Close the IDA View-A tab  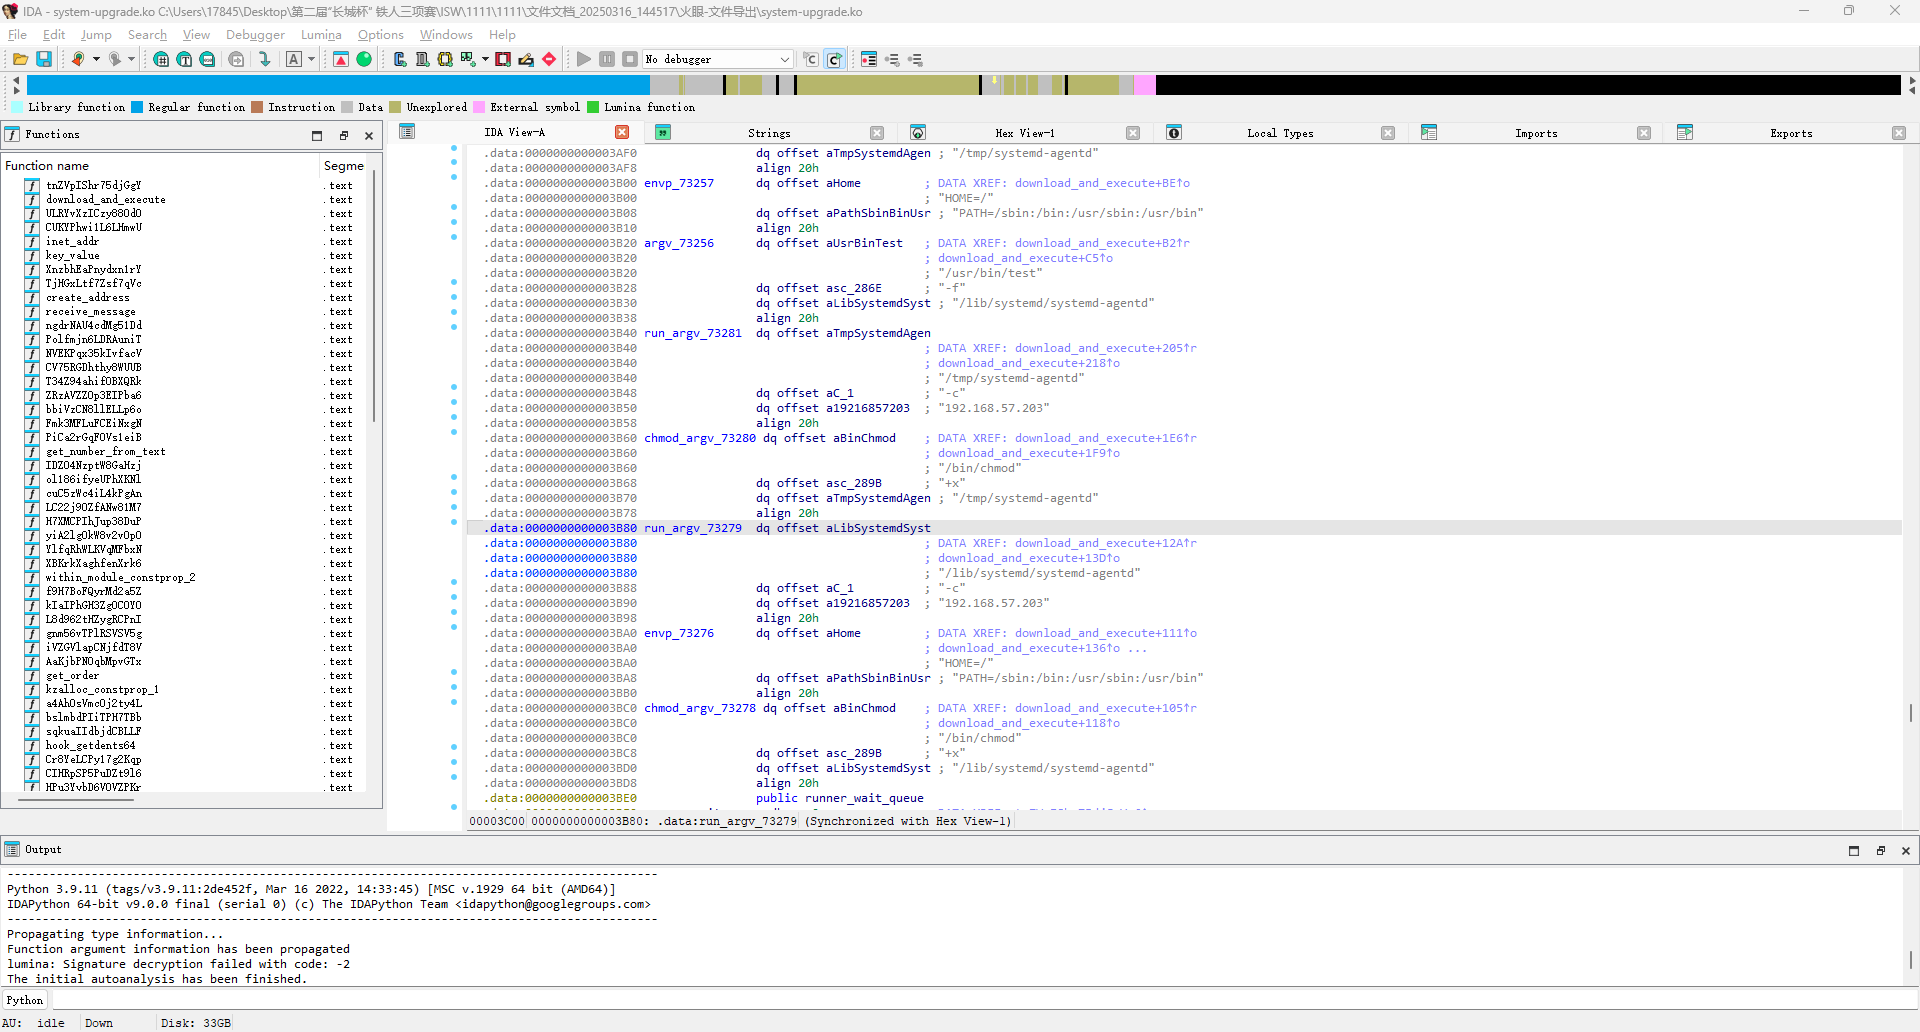(622, 132)
